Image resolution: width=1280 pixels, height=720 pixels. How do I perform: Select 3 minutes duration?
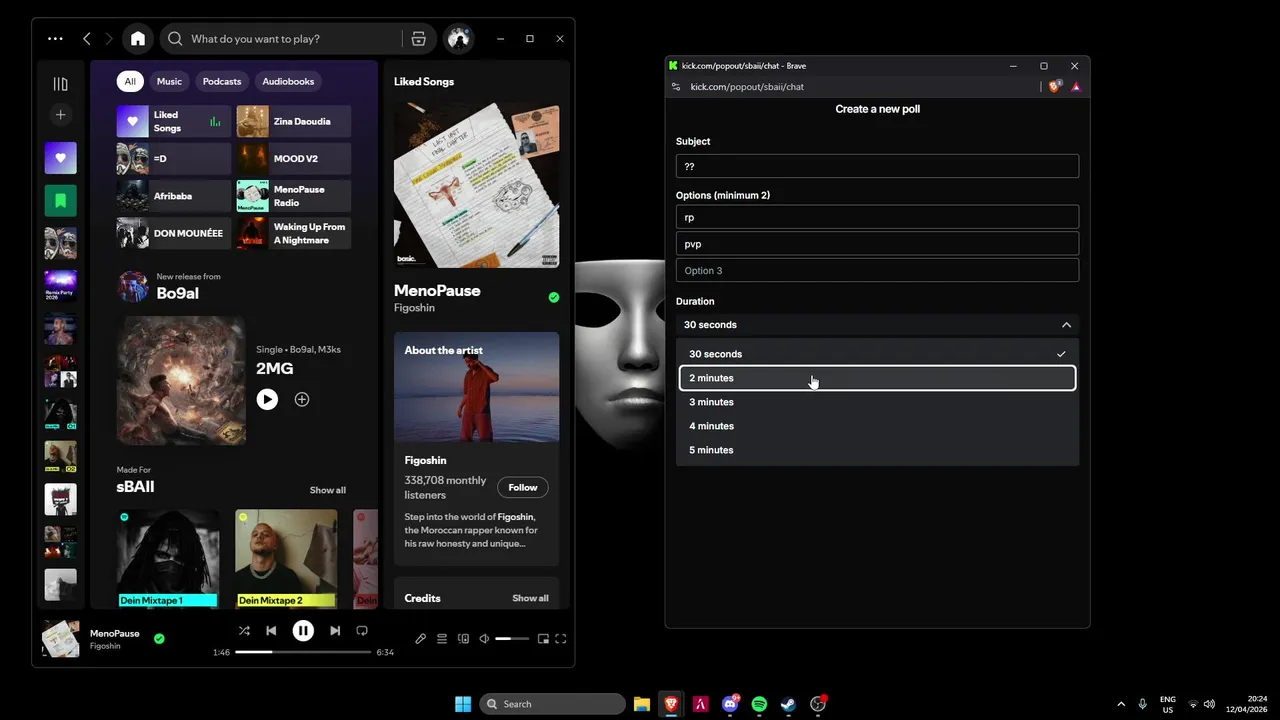877,402
